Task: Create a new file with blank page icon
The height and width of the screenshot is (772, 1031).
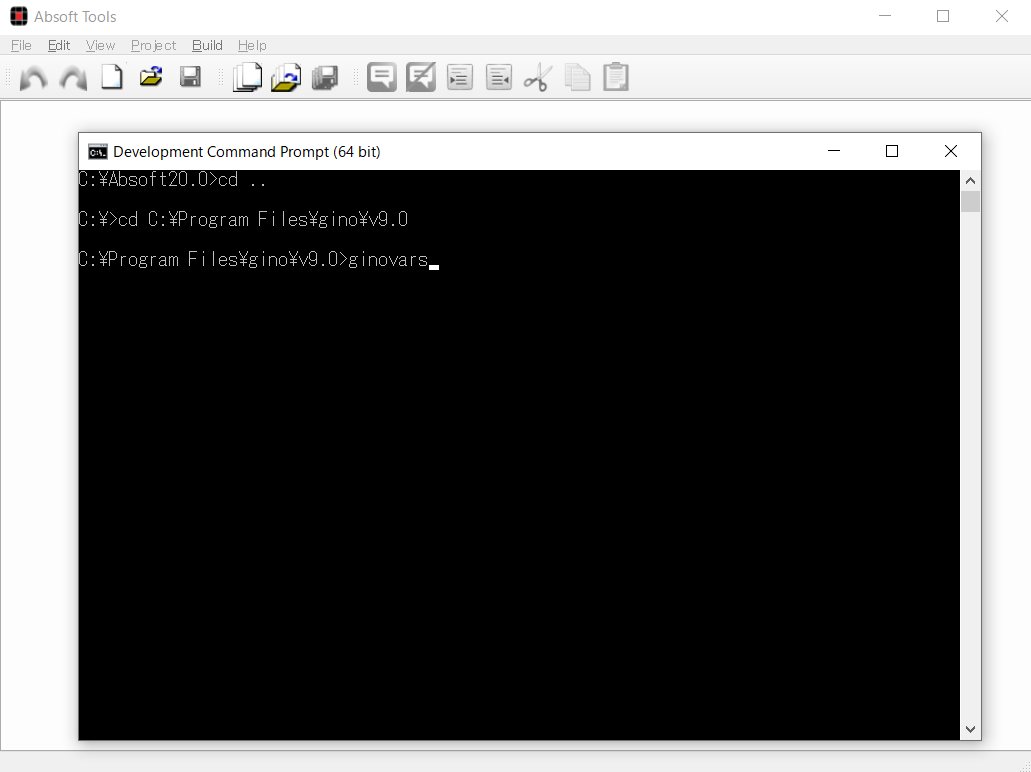Action: 112,77
